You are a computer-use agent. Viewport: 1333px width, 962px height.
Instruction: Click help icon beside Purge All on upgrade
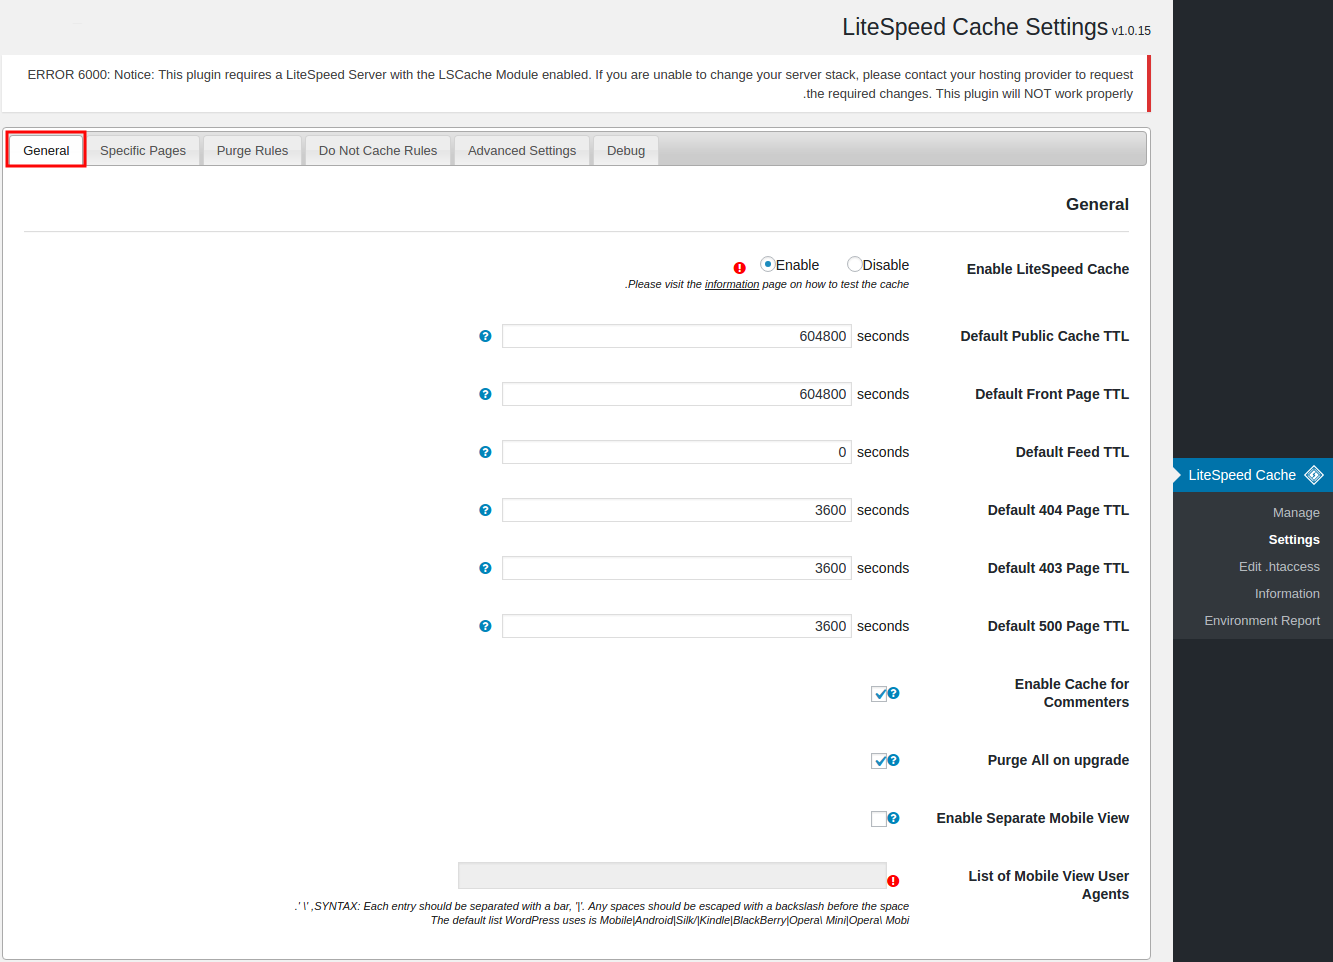coord(894,760)
